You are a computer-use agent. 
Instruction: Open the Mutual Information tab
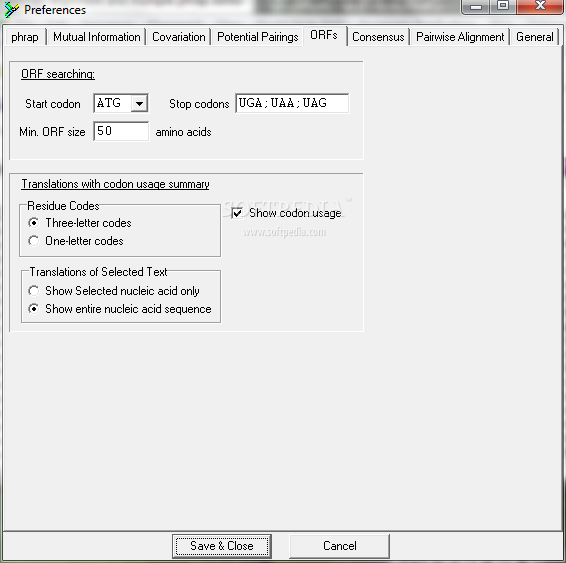[x=96, y=37]
